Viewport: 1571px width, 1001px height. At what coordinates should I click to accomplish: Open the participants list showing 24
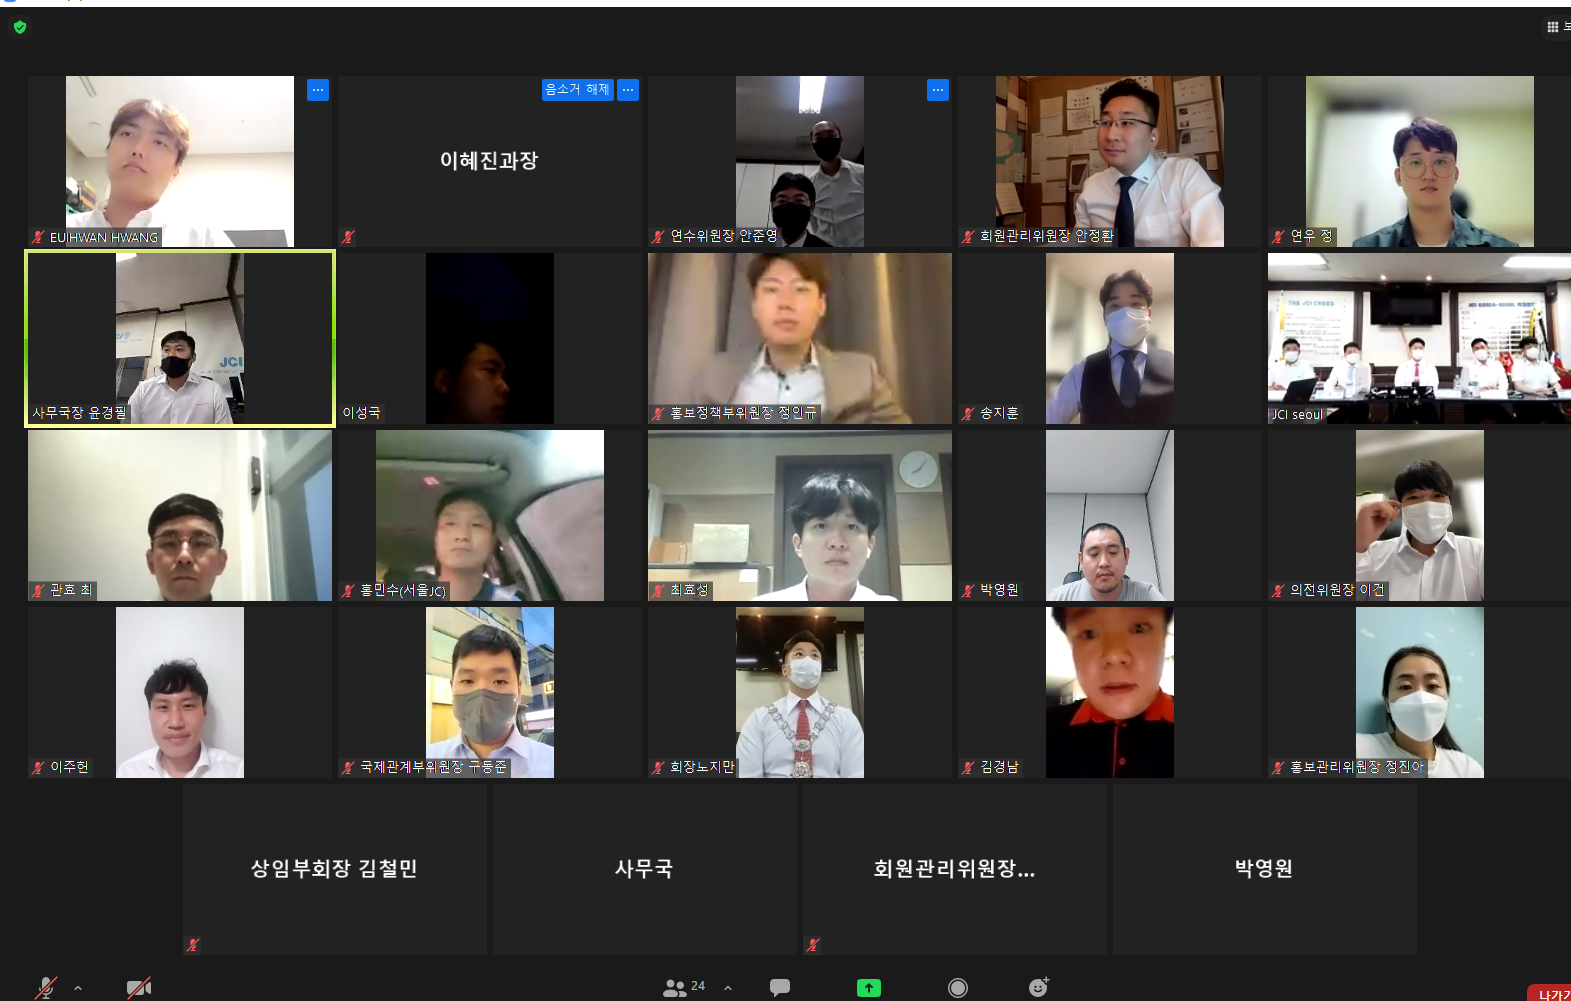coord(684,987)
